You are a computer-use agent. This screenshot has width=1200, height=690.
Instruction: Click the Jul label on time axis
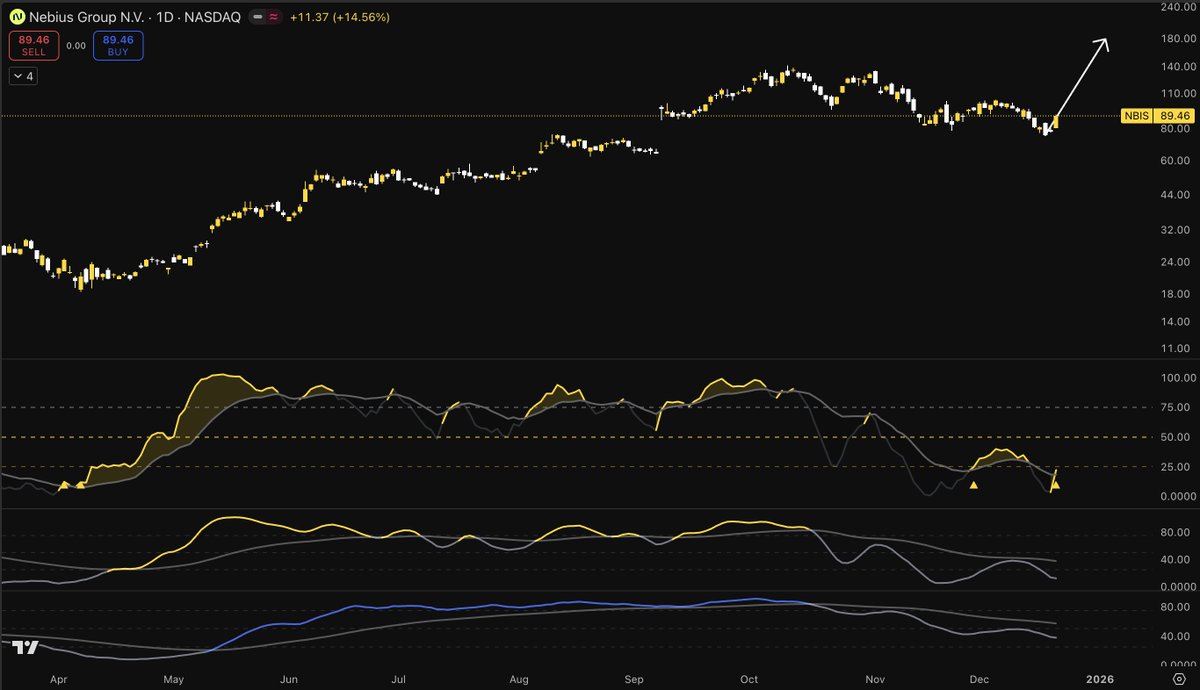398,678
